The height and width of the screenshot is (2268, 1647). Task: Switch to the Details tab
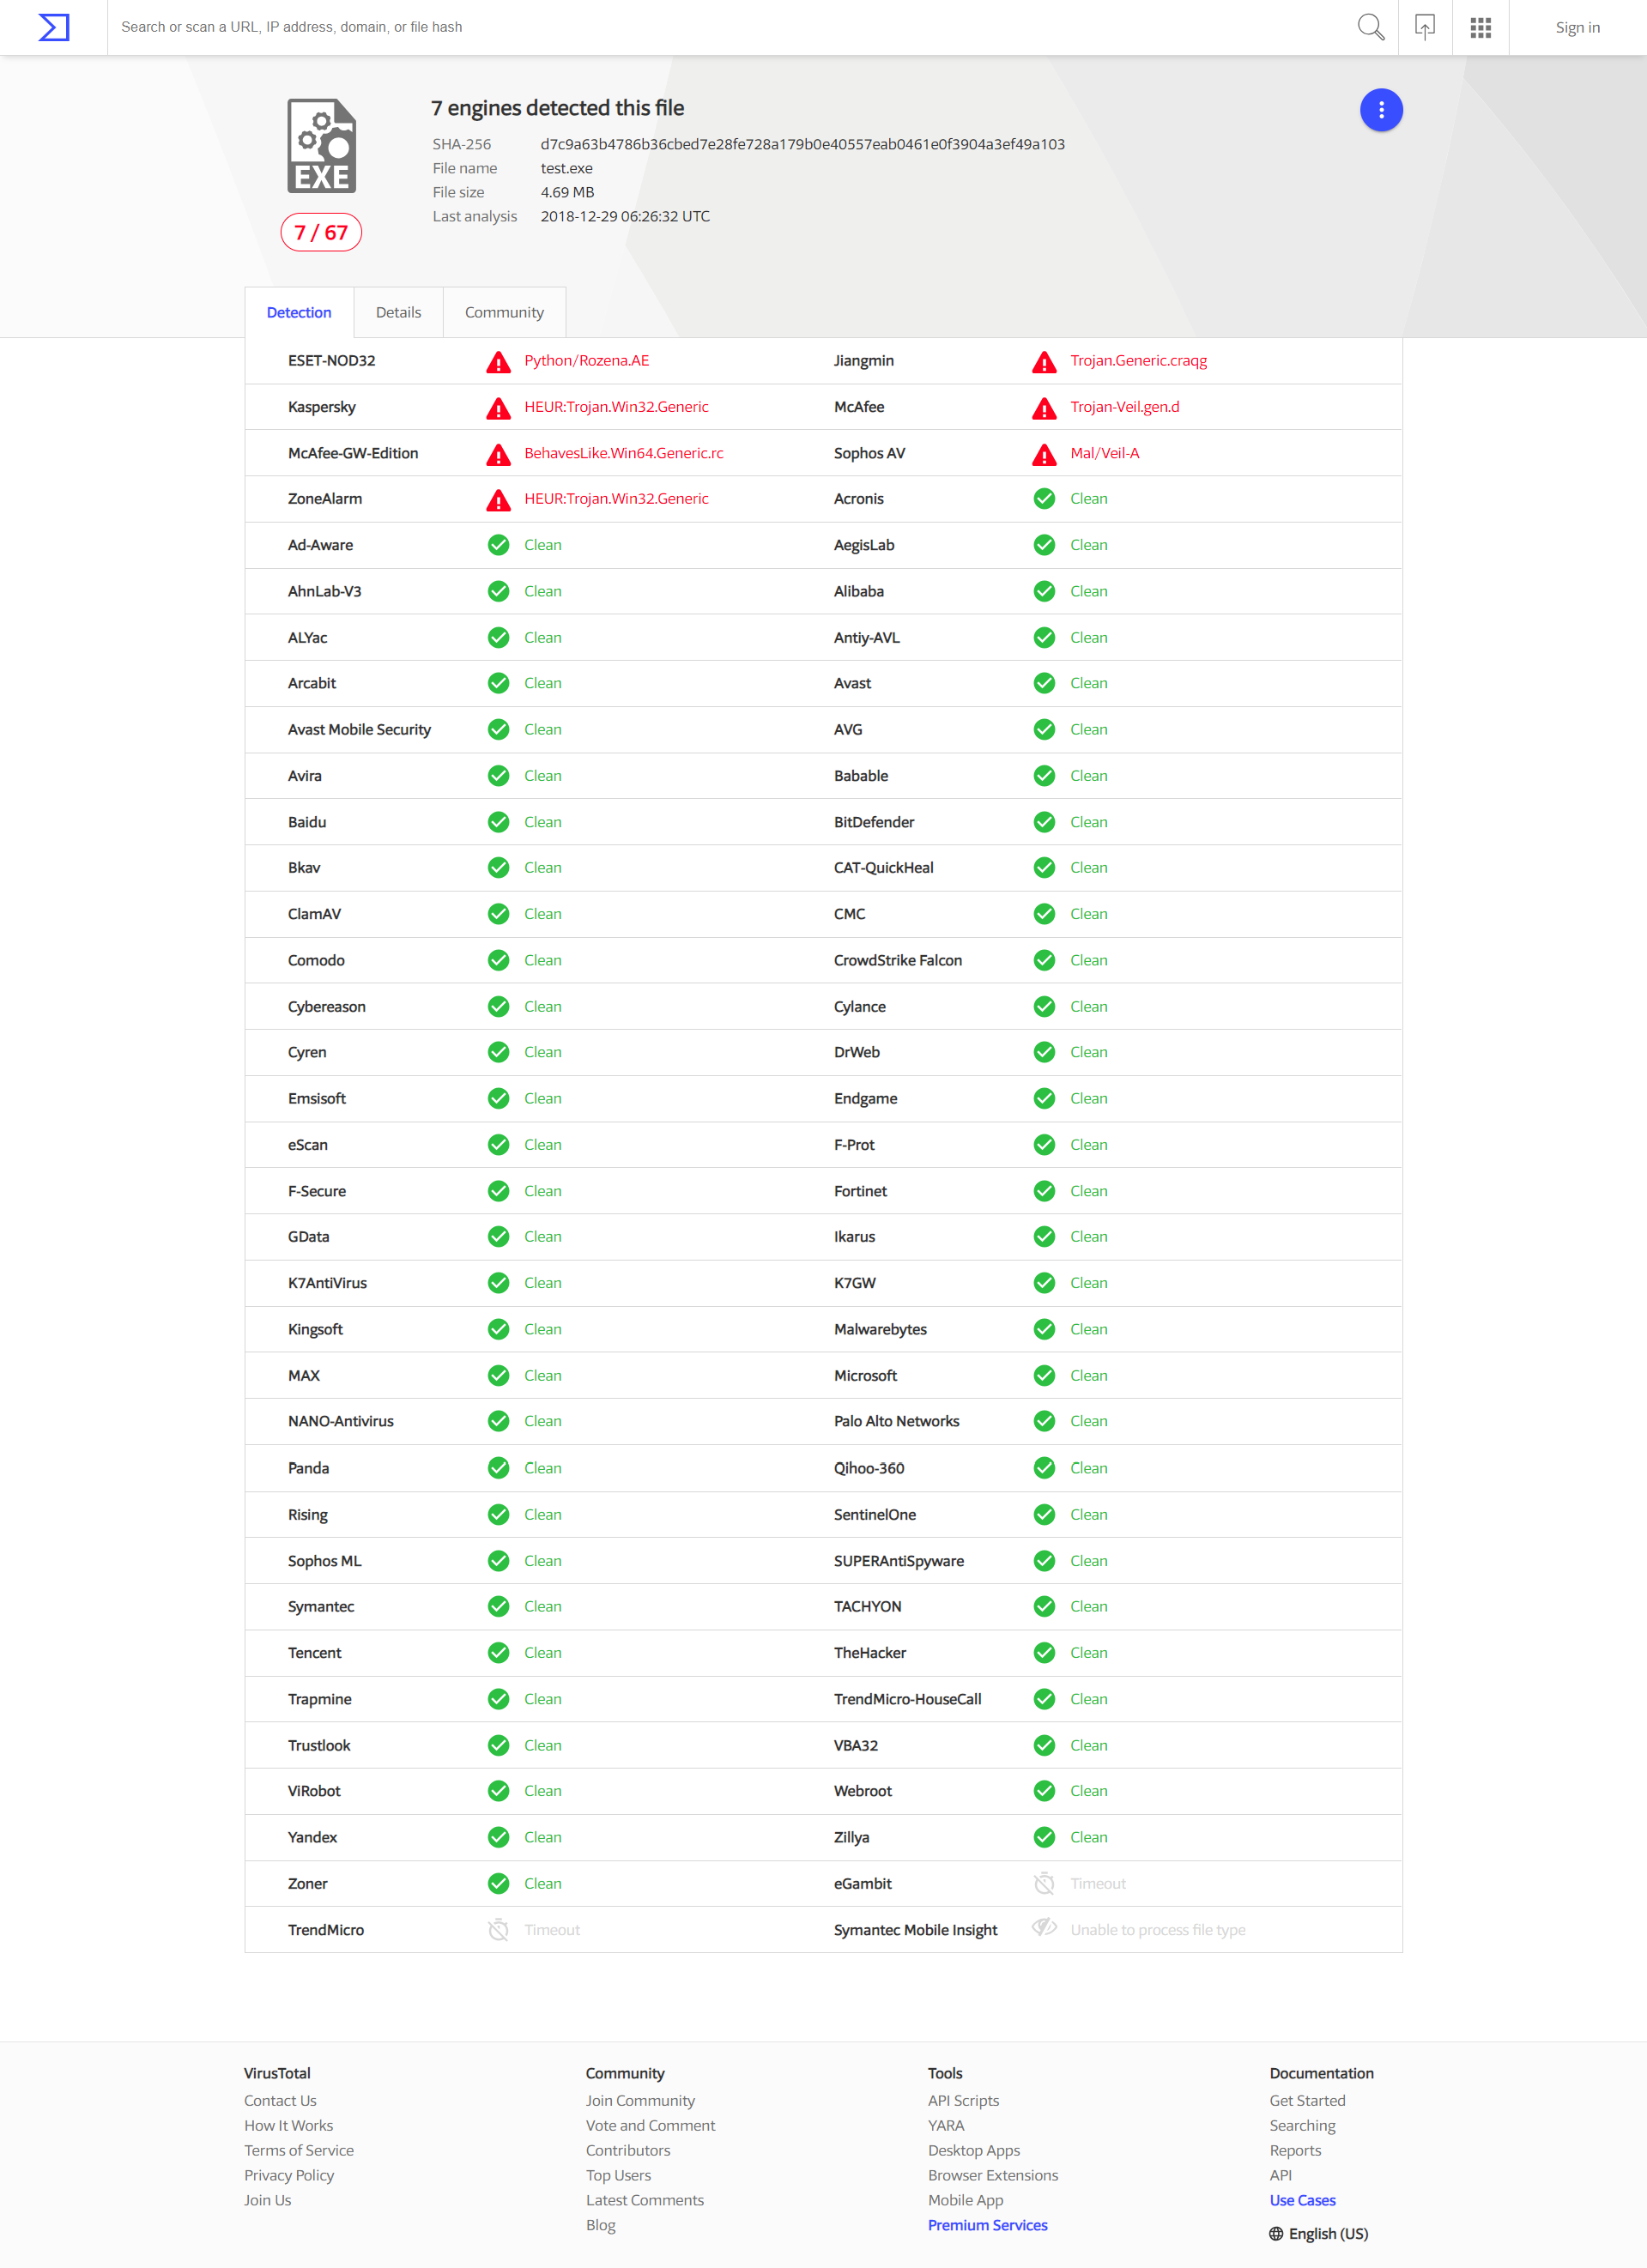pyautogui.click(x=398, y=313)
